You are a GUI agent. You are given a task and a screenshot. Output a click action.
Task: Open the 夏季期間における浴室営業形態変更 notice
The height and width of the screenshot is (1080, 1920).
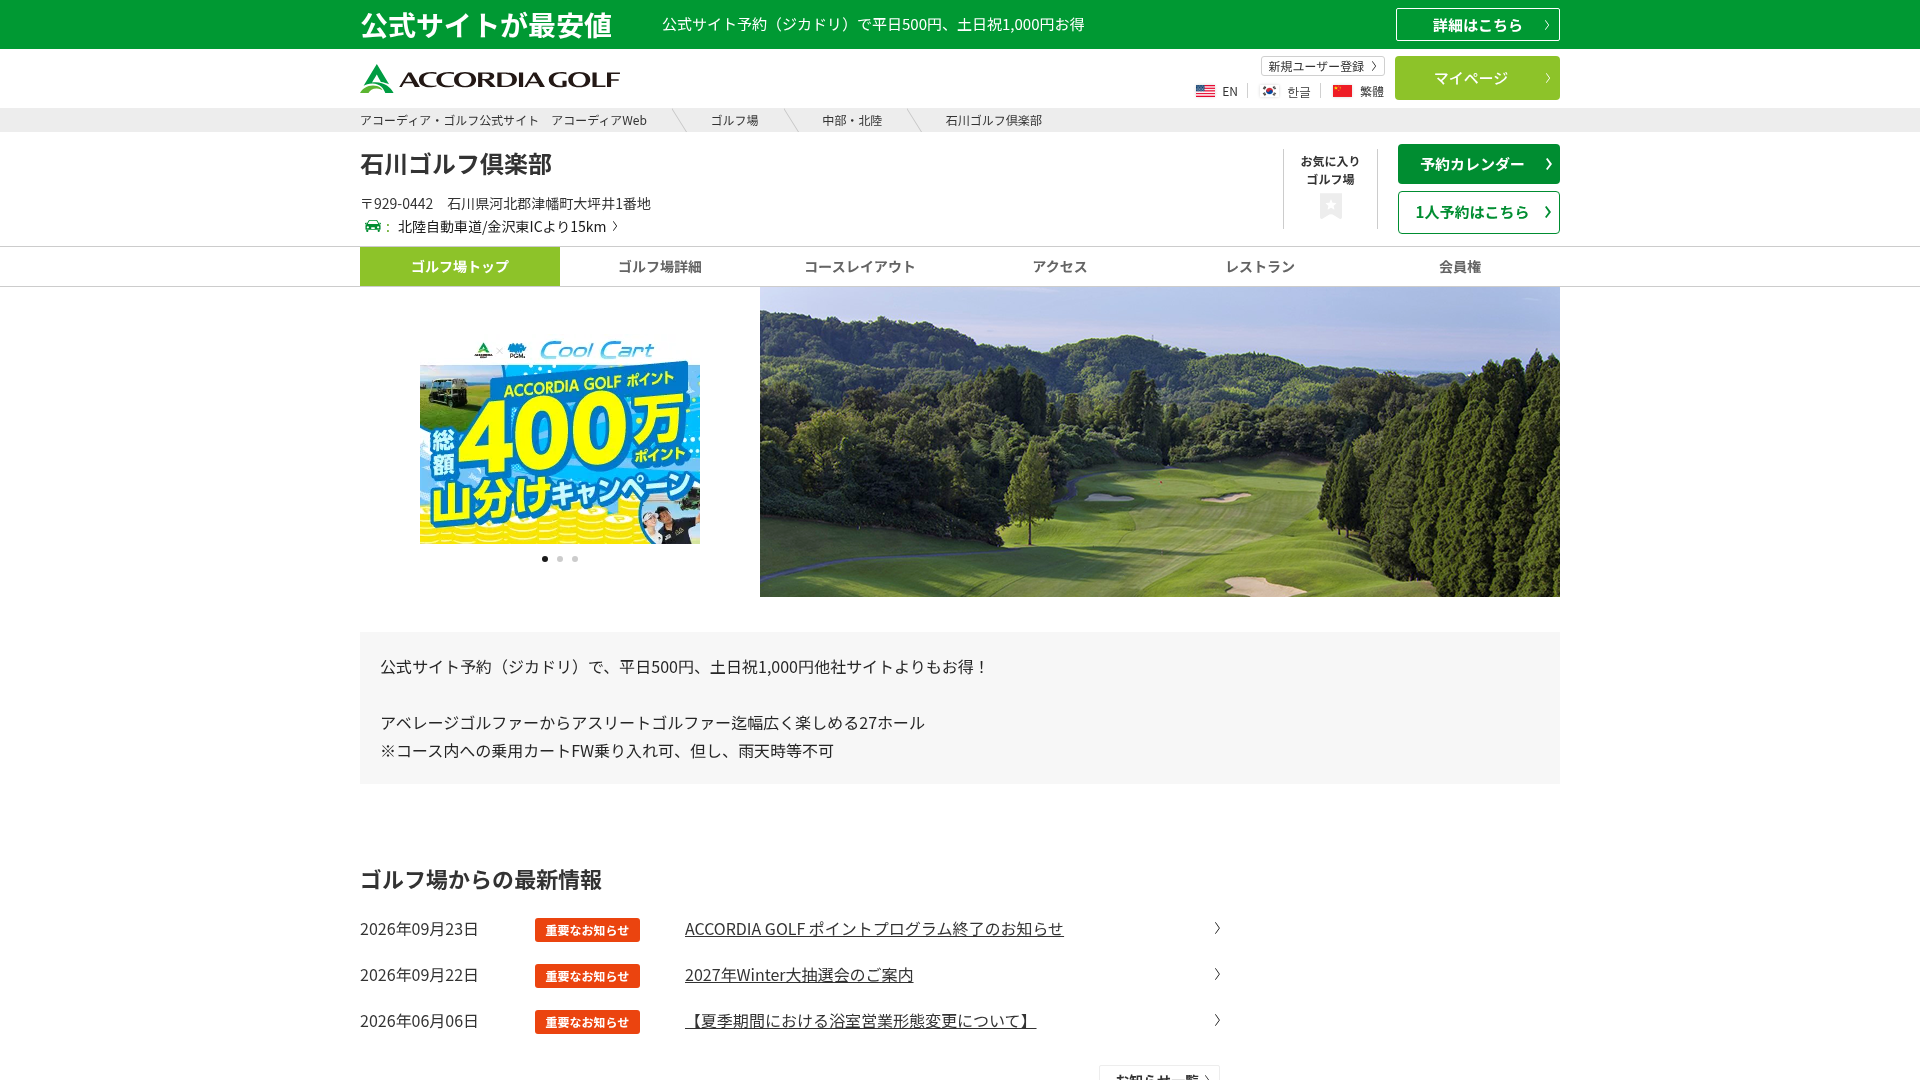pyautogui.click(x=860, y=1021)
